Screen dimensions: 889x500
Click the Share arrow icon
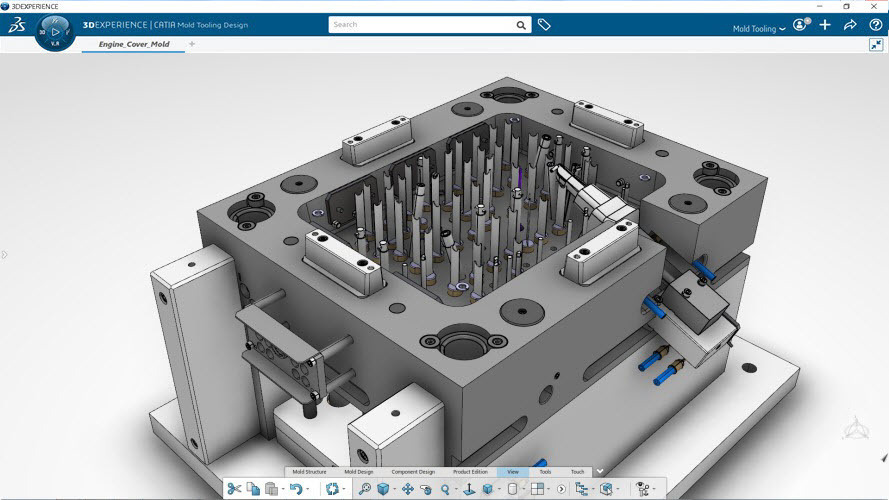pyautogui.click(x=850, y=25)
